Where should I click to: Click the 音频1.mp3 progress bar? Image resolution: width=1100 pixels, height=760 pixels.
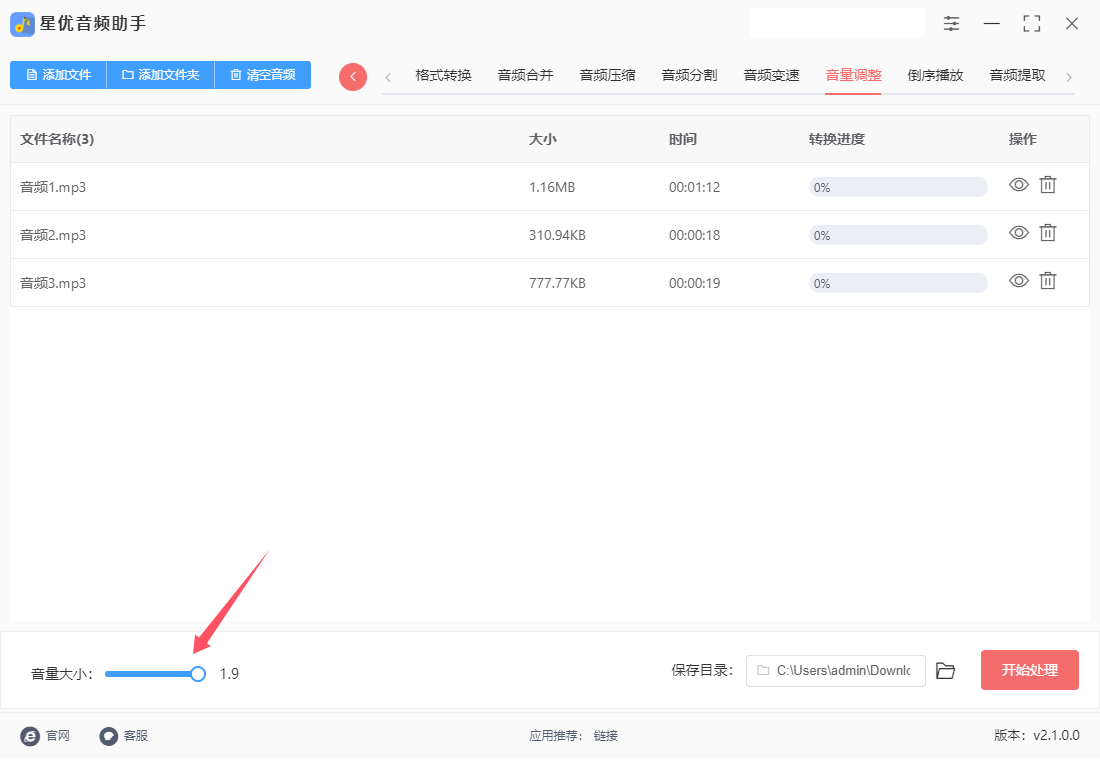click(898, 187)
